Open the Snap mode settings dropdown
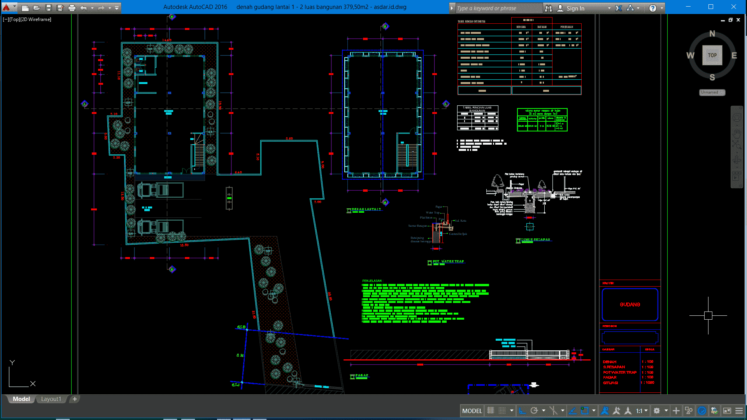 (512, 410)
